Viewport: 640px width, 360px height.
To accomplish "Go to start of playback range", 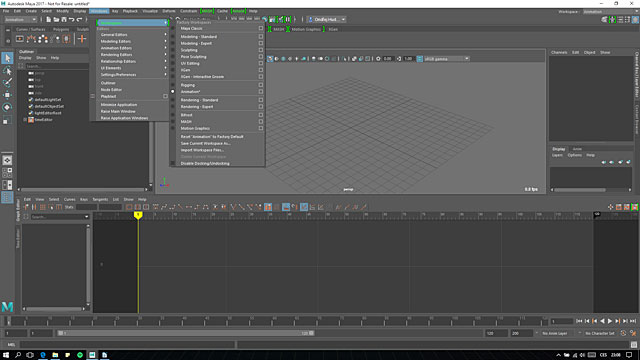I will click(579, 321).
